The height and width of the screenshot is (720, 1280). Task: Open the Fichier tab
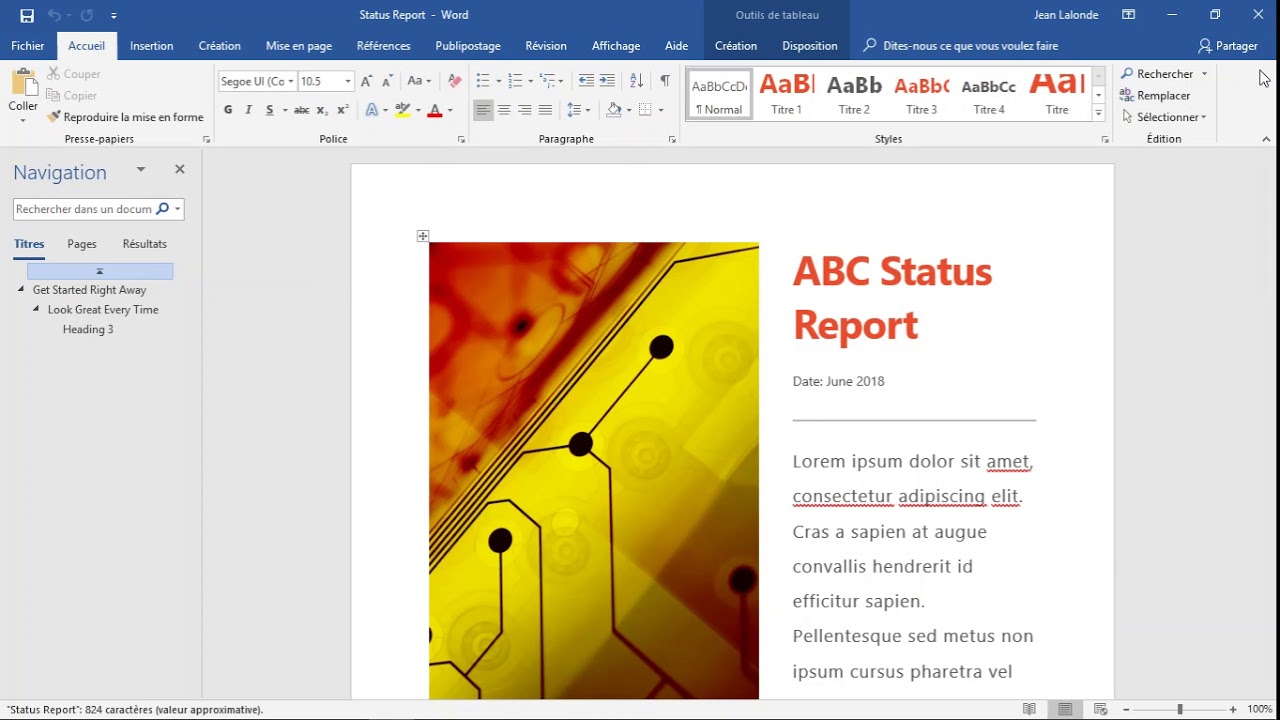(28, 46)
